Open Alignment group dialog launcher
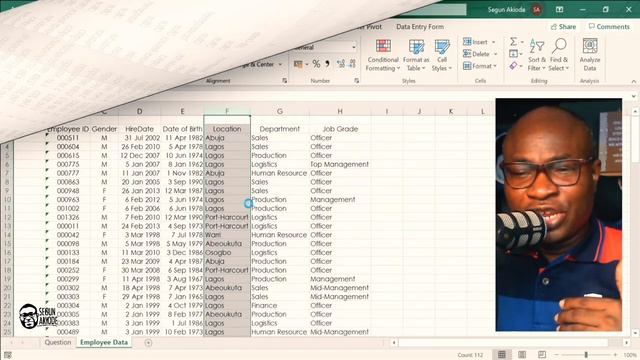The image size is (640, 360). [x=284, y=81]
